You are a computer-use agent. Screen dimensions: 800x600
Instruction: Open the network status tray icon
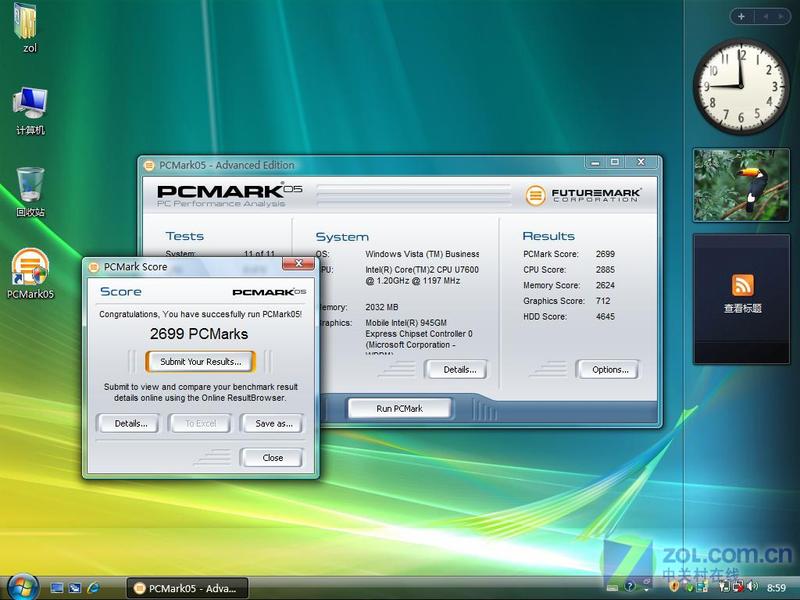[x=738, y=586]
